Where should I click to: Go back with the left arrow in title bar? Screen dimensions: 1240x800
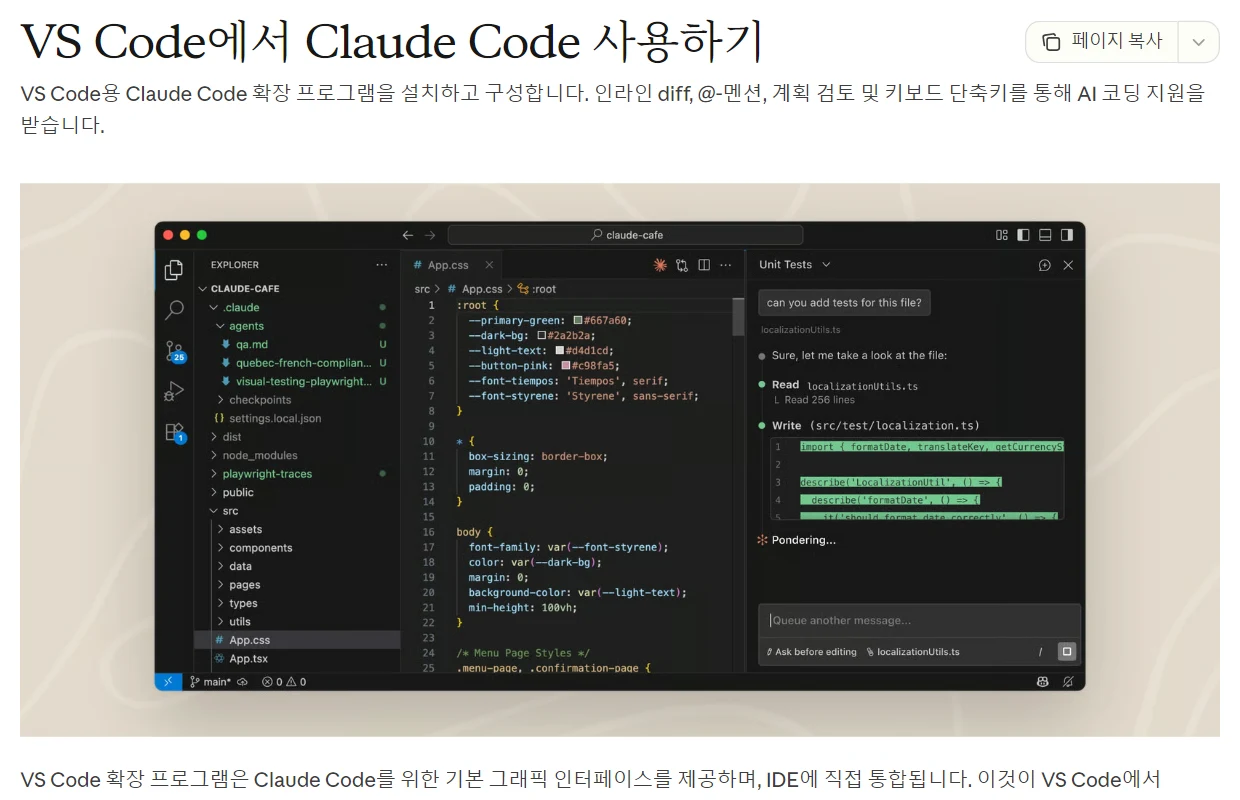pyautogui.click(x=408, y=235)
